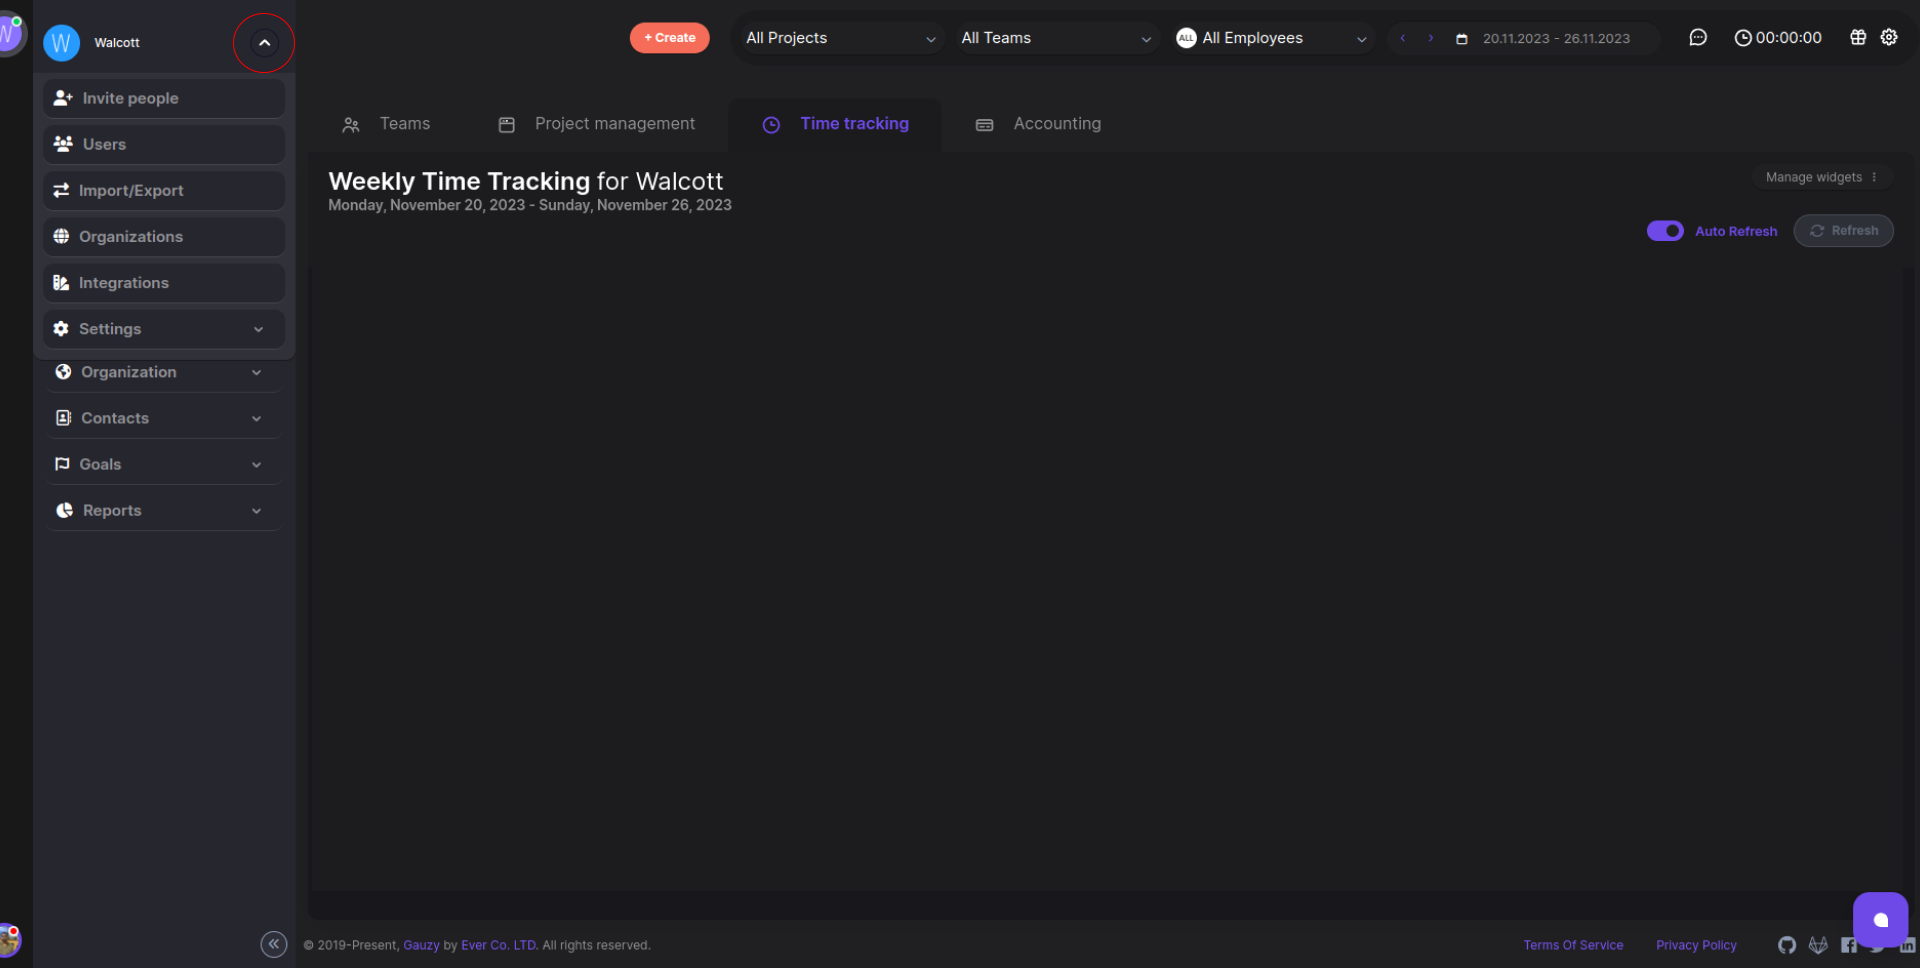Click the Organization globe icon in sidebar
Screen dimensions: 1920x968
tap(63, 372)
